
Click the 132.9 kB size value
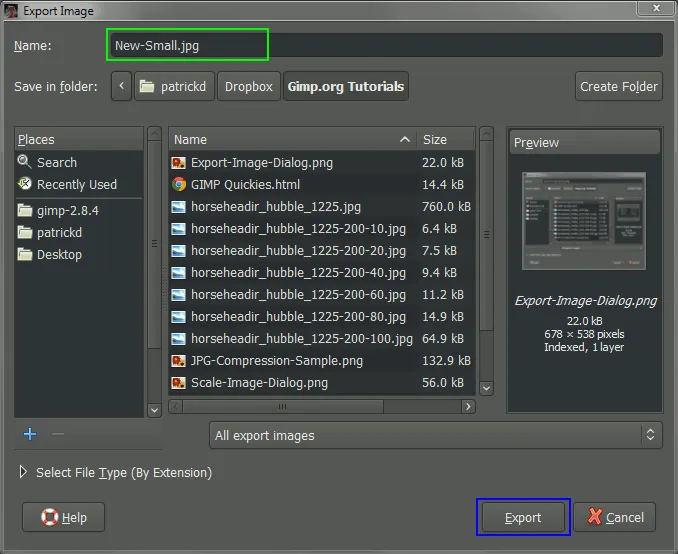point(446,361)
